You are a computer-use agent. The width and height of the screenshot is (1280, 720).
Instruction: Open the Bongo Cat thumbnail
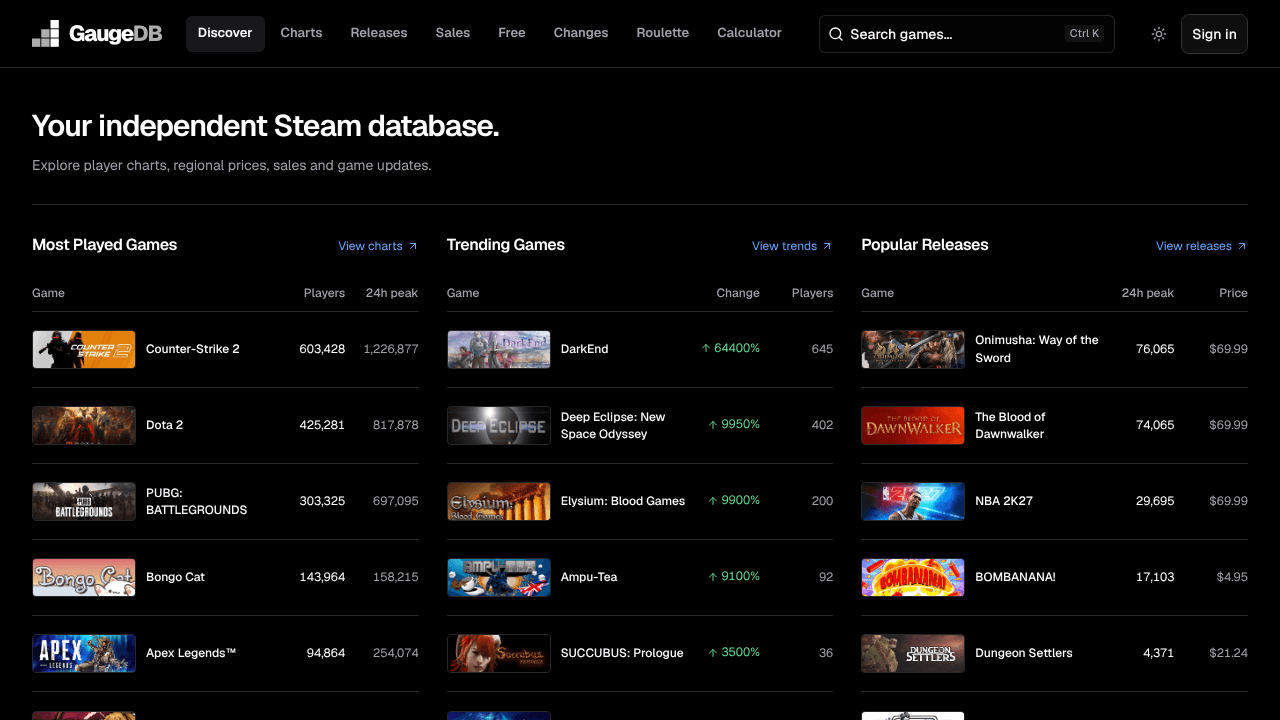[x=84, y=577]
